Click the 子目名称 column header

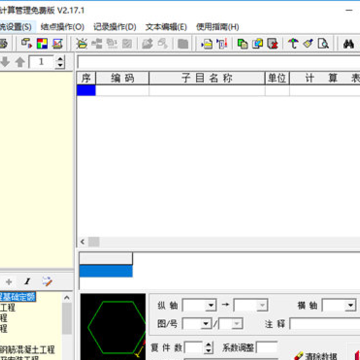click(207, 78)
